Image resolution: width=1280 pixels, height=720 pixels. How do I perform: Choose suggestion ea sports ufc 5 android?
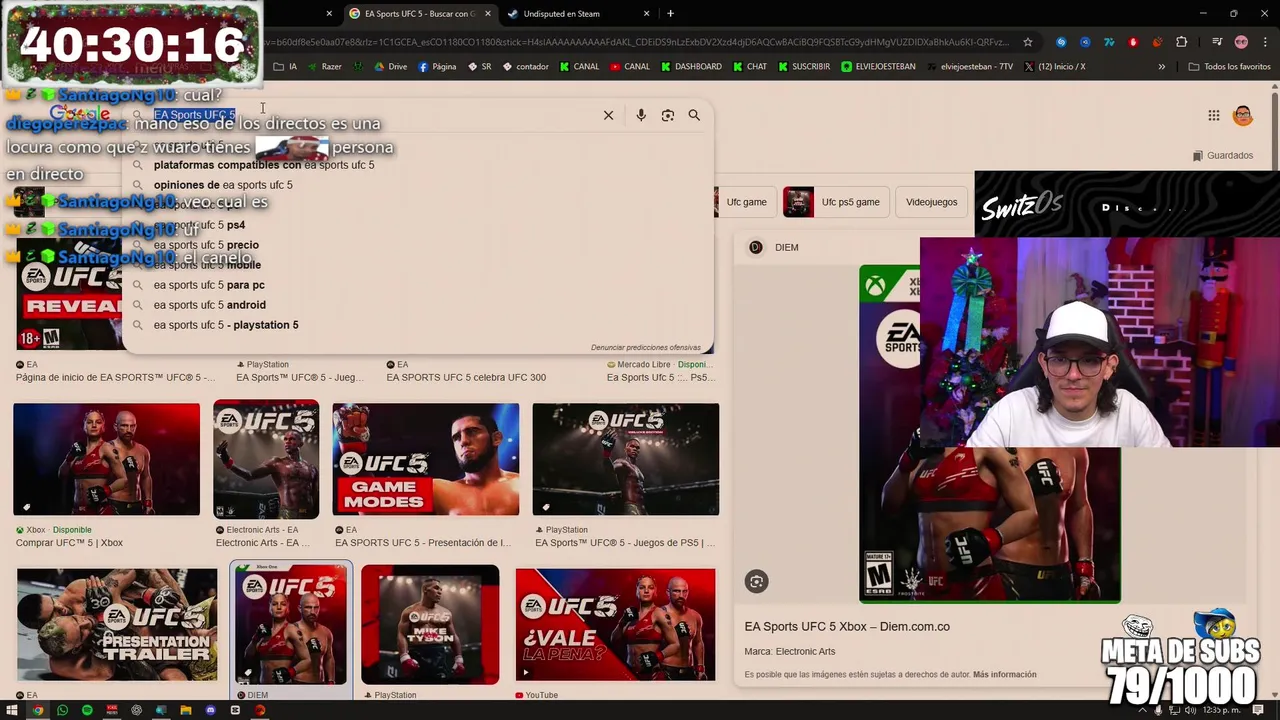(x=418, y=305)
